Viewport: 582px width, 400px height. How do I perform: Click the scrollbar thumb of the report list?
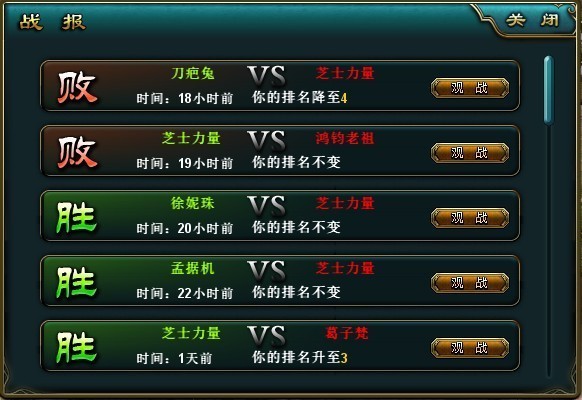(548, 90)
